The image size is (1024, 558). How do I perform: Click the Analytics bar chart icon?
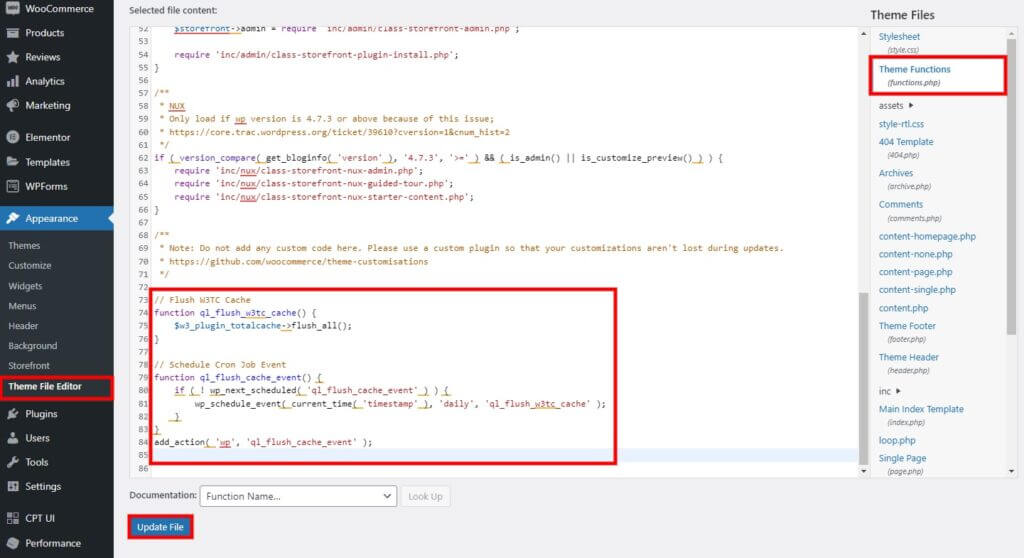12,81
